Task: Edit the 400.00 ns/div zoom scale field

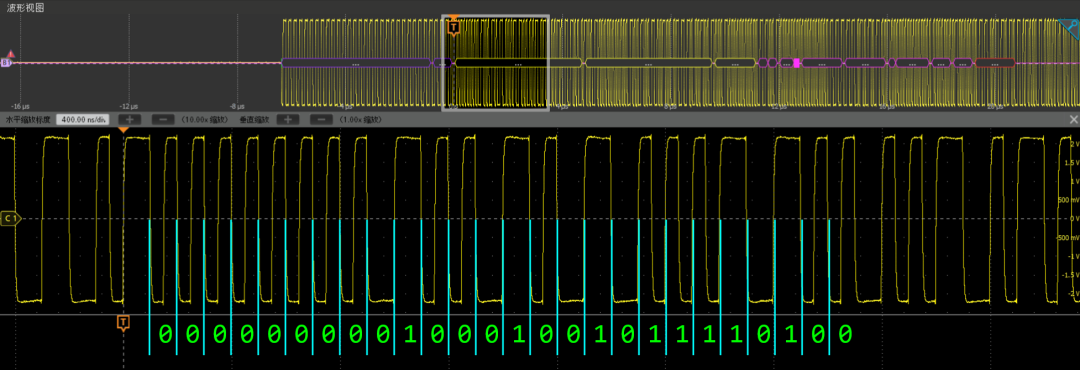Action: 82,119
